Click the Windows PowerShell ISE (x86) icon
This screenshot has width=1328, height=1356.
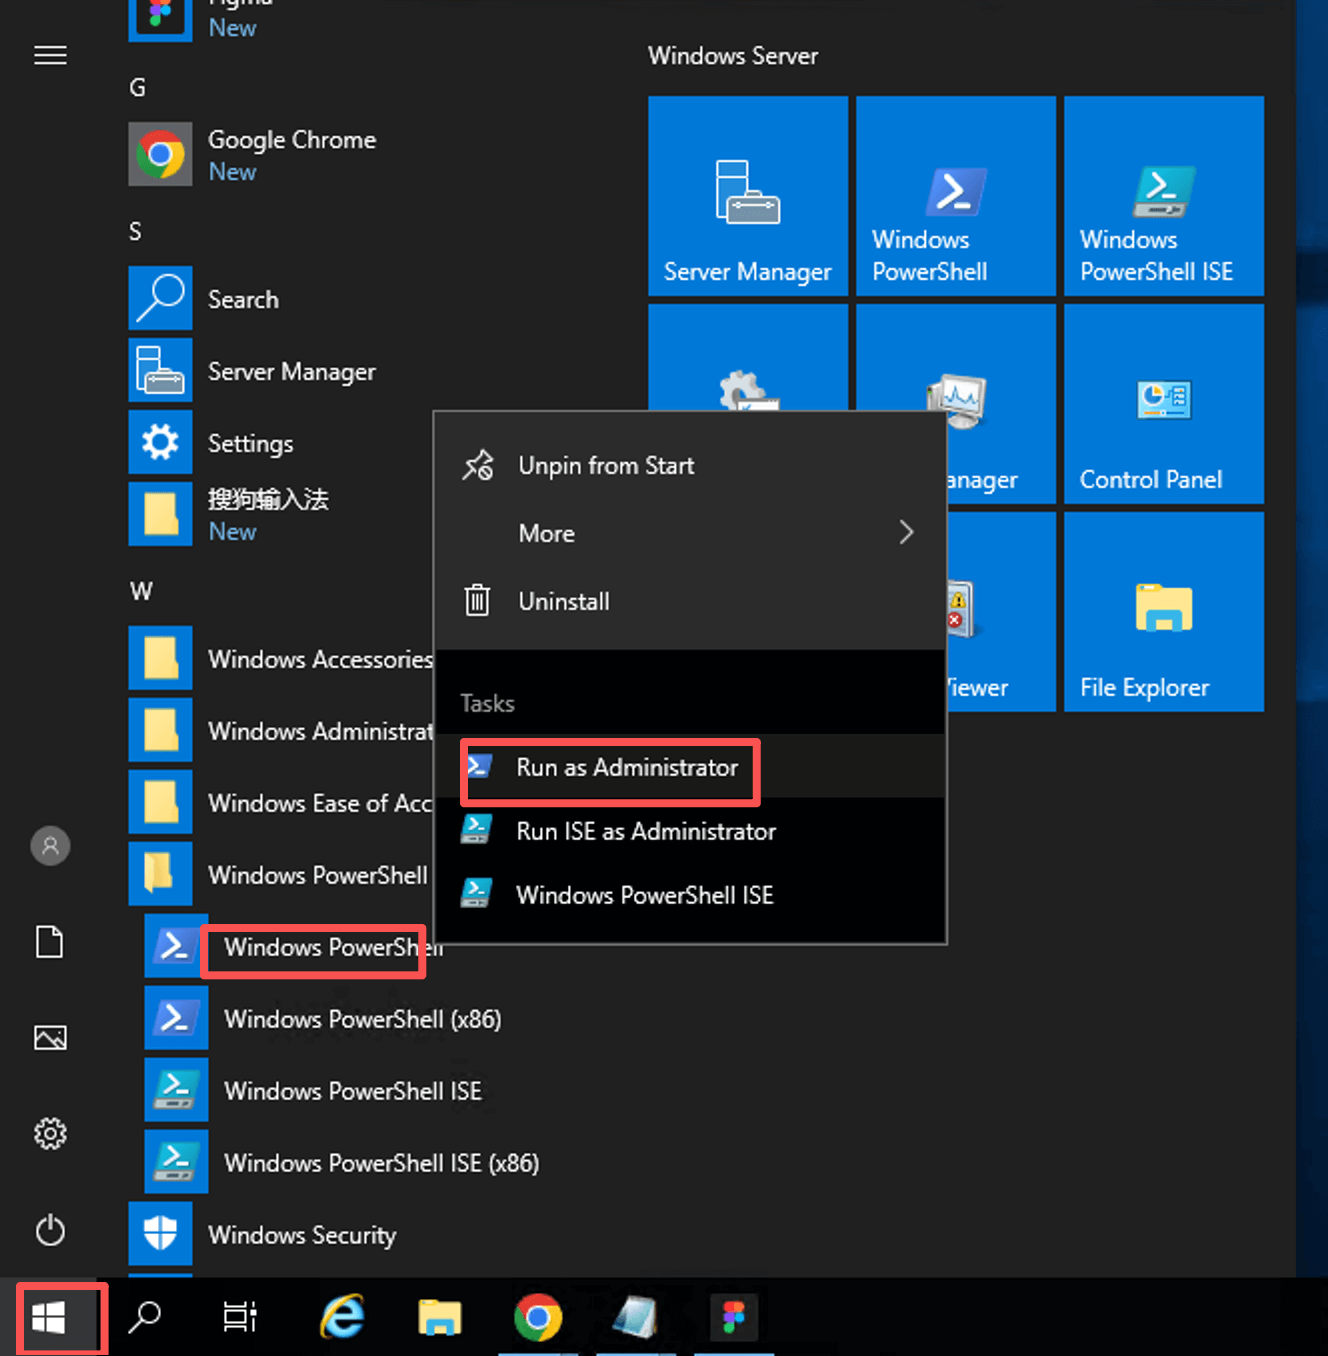click(176, 1162)
